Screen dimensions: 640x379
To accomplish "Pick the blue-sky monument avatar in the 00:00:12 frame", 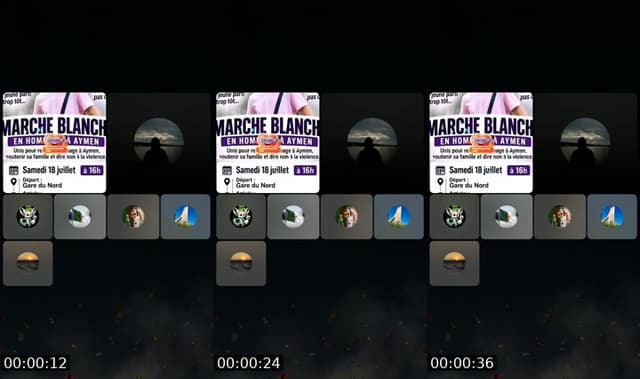I will click(x=186, y=217).
